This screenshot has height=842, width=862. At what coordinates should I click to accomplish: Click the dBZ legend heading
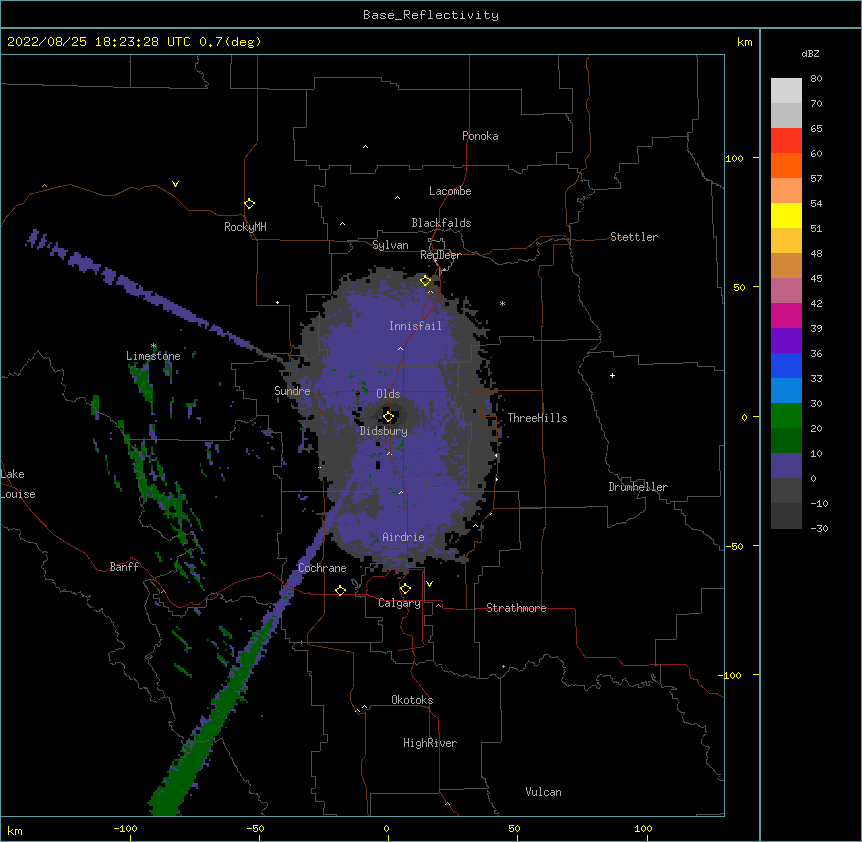click(x=810, y=54)
